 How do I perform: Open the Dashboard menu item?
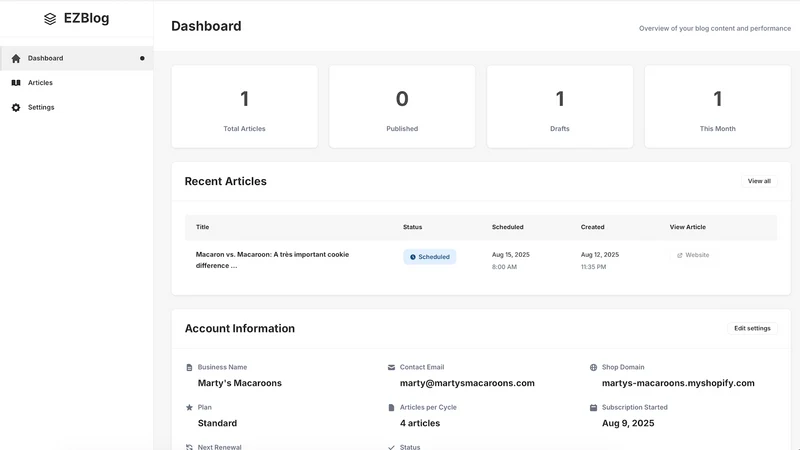coord(77,58)
